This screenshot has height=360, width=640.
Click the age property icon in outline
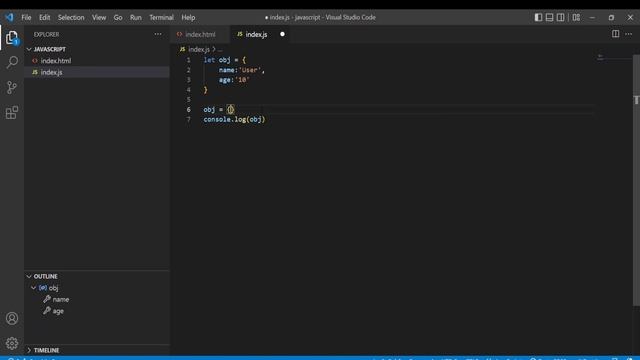47,311
